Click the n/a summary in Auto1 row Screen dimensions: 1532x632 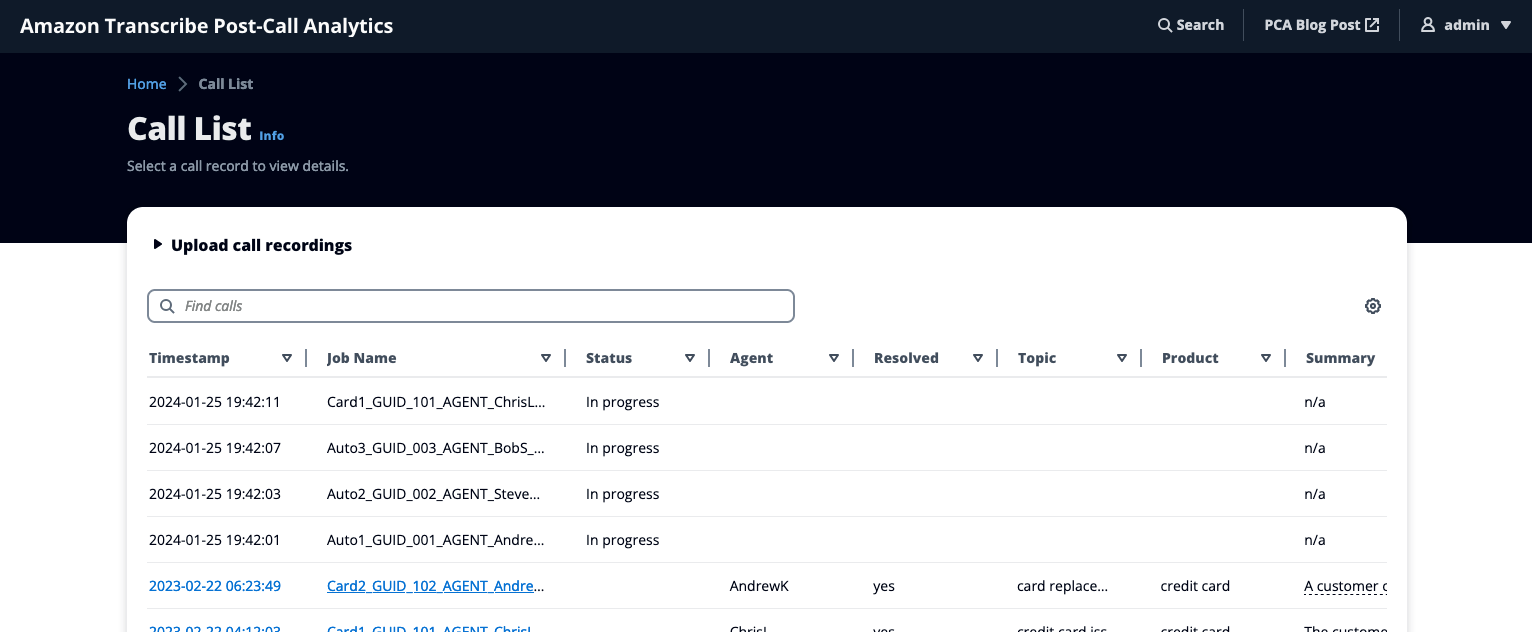[x=1315, y=540]
